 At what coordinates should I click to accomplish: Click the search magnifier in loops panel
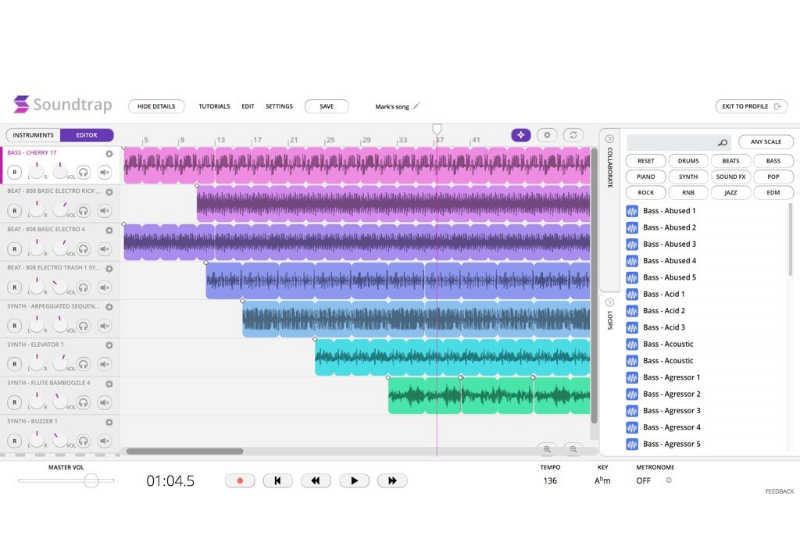click(x=722, y=142)
